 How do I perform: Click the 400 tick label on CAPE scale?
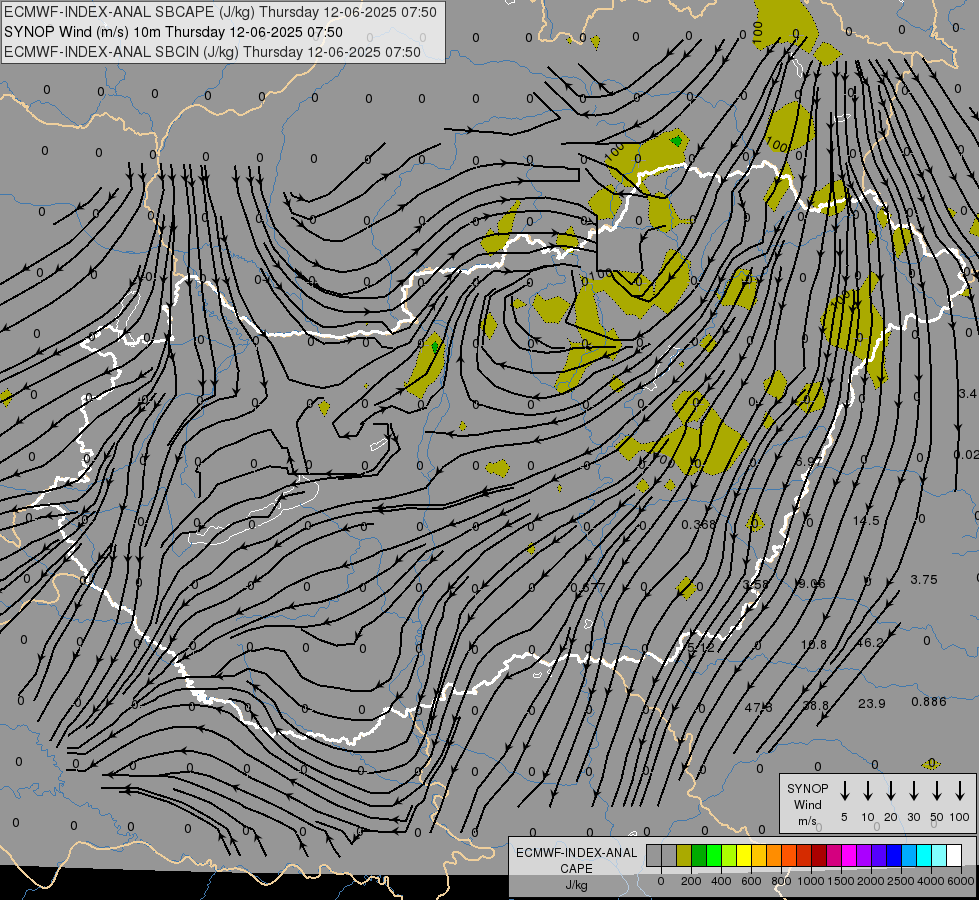tap(721, 881)
